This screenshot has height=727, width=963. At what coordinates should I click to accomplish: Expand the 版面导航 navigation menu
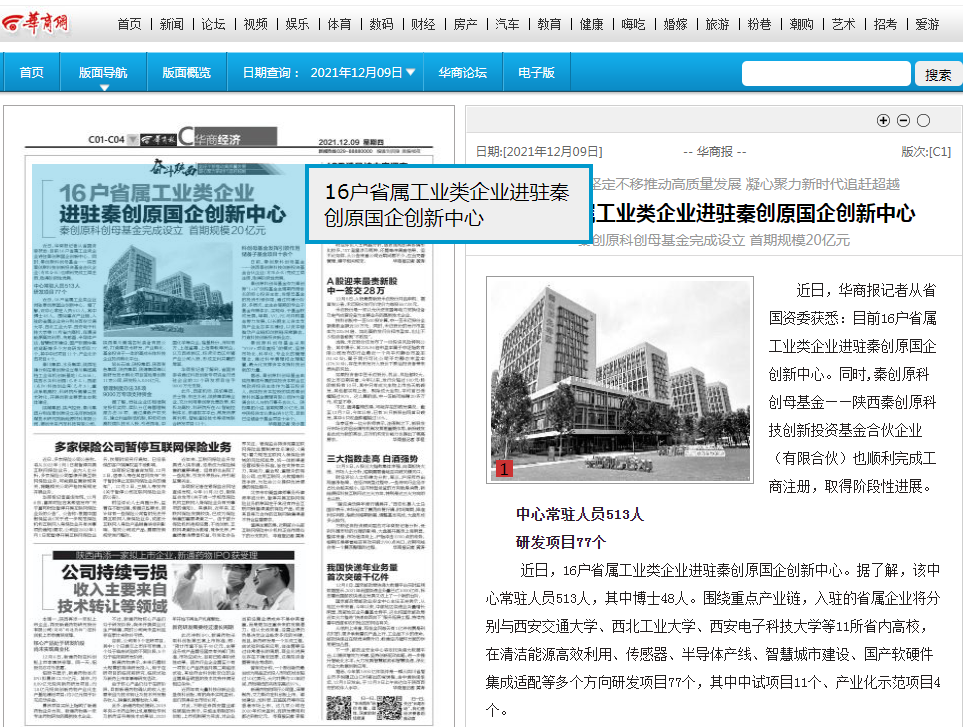coord(103,73)
